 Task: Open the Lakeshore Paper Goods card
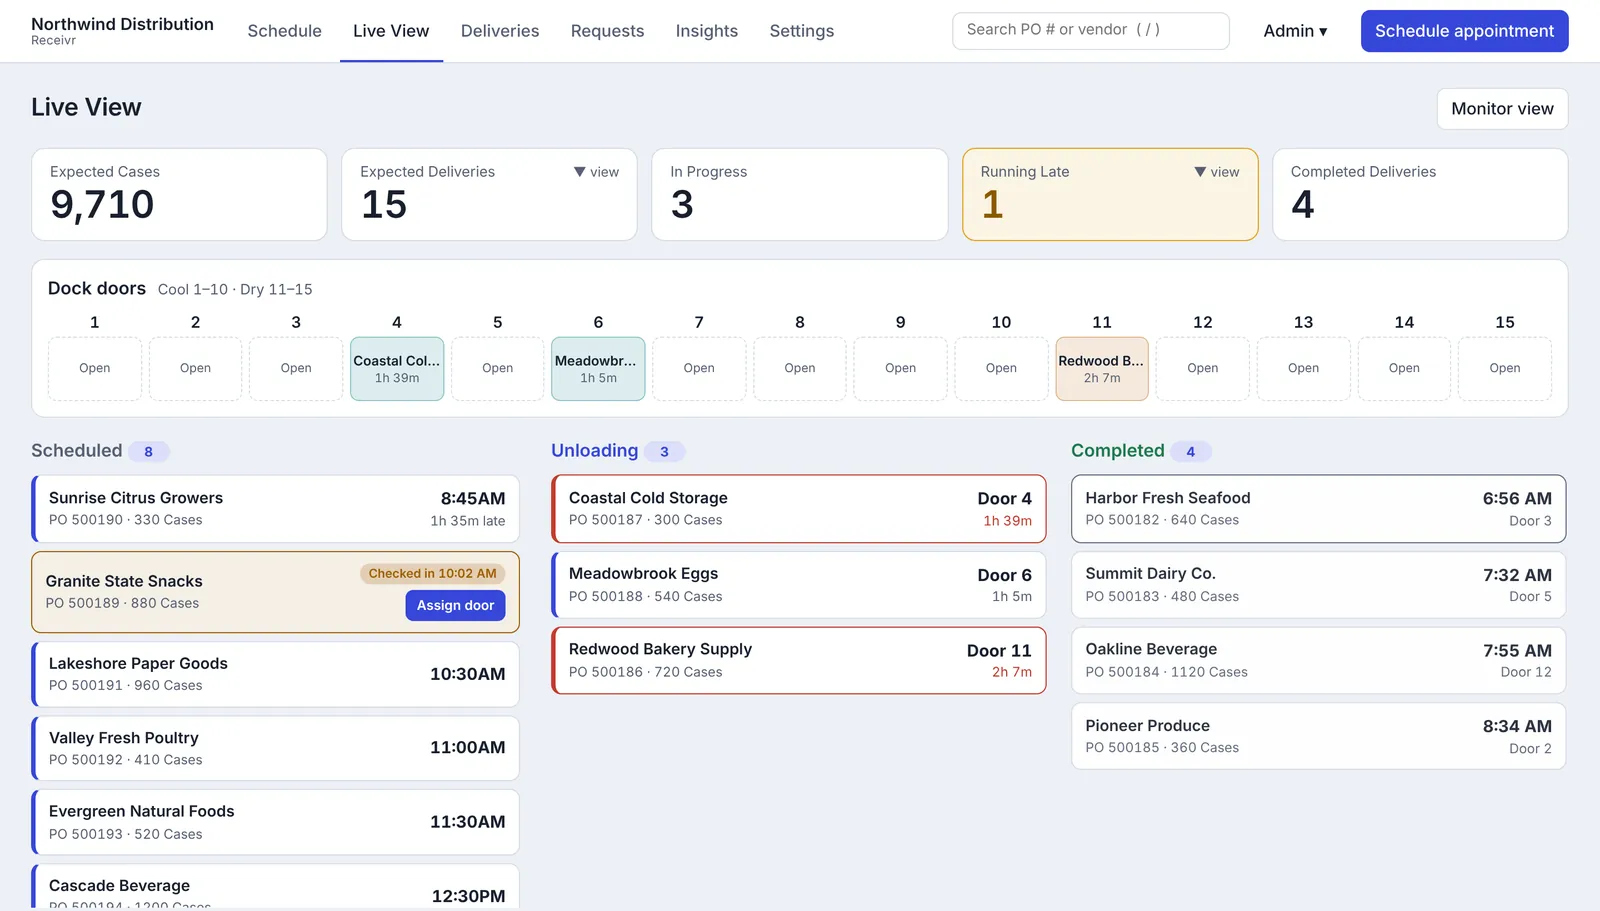tap(275, 674)
